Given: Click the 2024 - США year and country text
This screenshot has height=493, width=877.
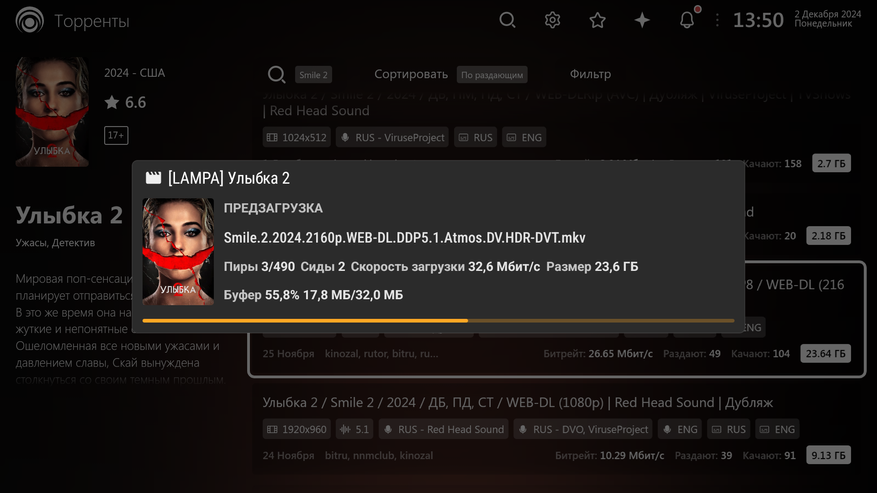Looking at the screenshot, I should (x=134, y=73).
